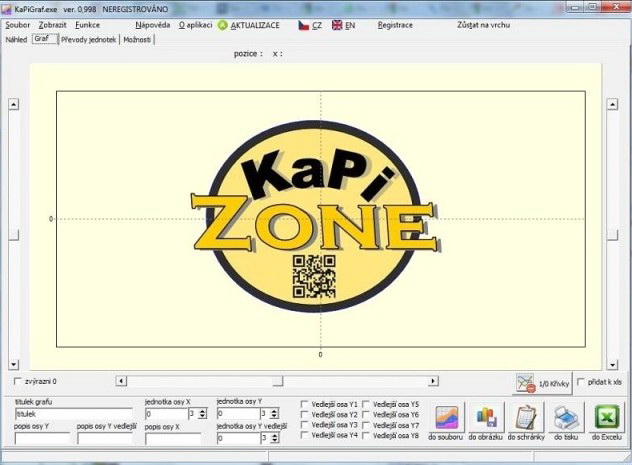The image size is (632, 465).
Task: Open the Soubor menu
Action: coord(17,25)
